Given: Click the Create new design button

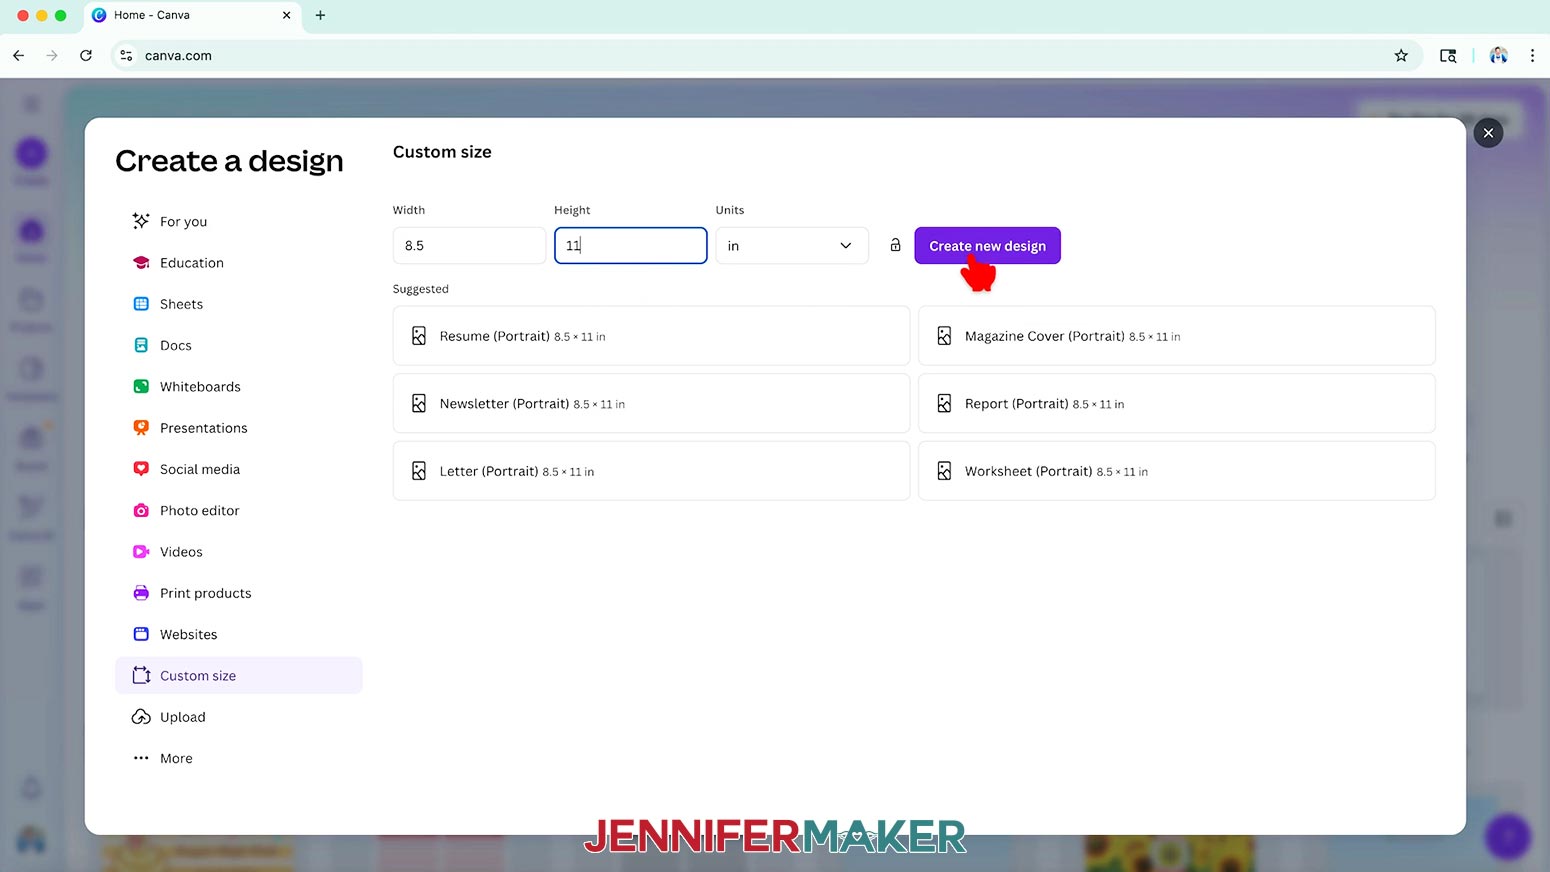Looking at the screenshot, I should pyautogui.click(x=987, y=246).
